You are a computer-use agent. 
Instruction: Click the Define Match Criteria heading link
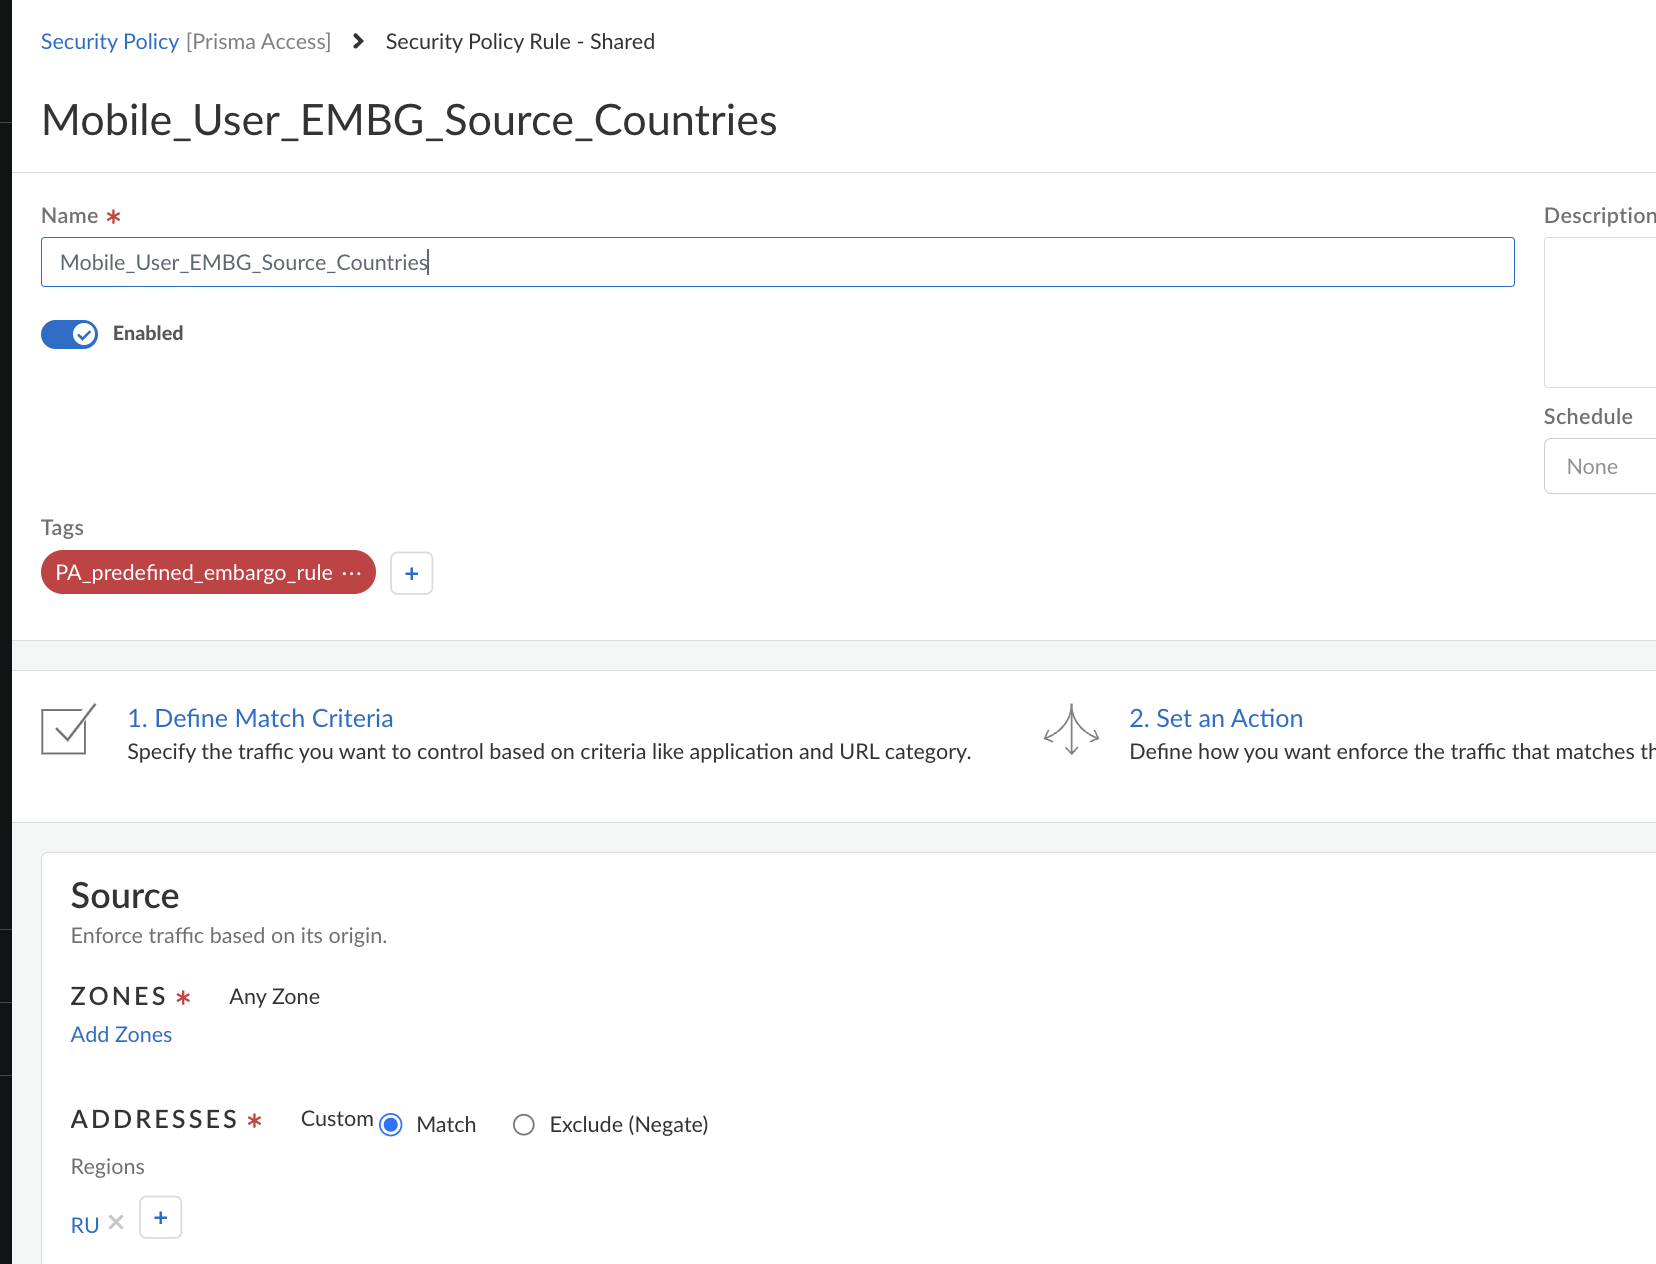pyautogui.click(x=259, y=718)
